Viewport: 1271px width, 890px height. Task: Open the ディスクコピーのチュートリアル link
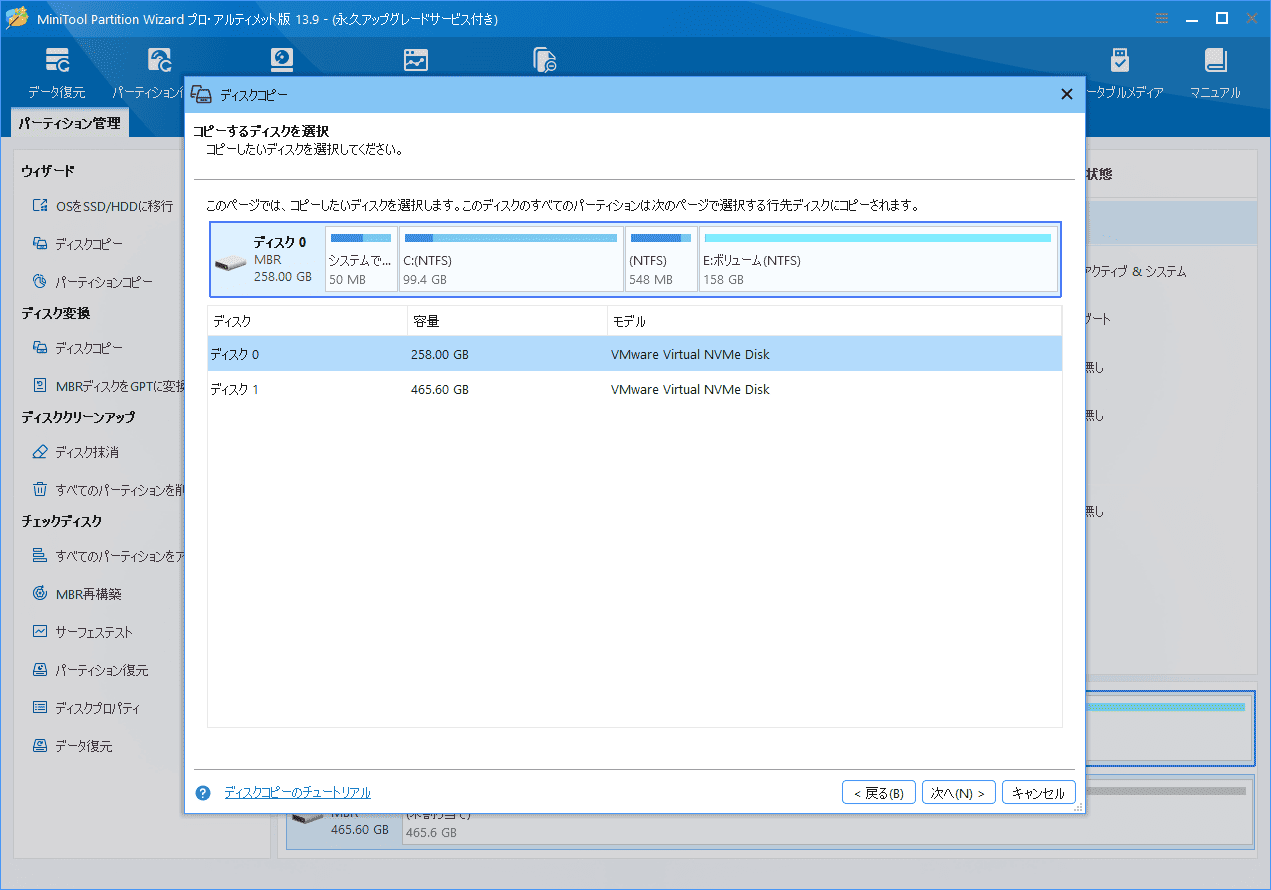[297, 793]
